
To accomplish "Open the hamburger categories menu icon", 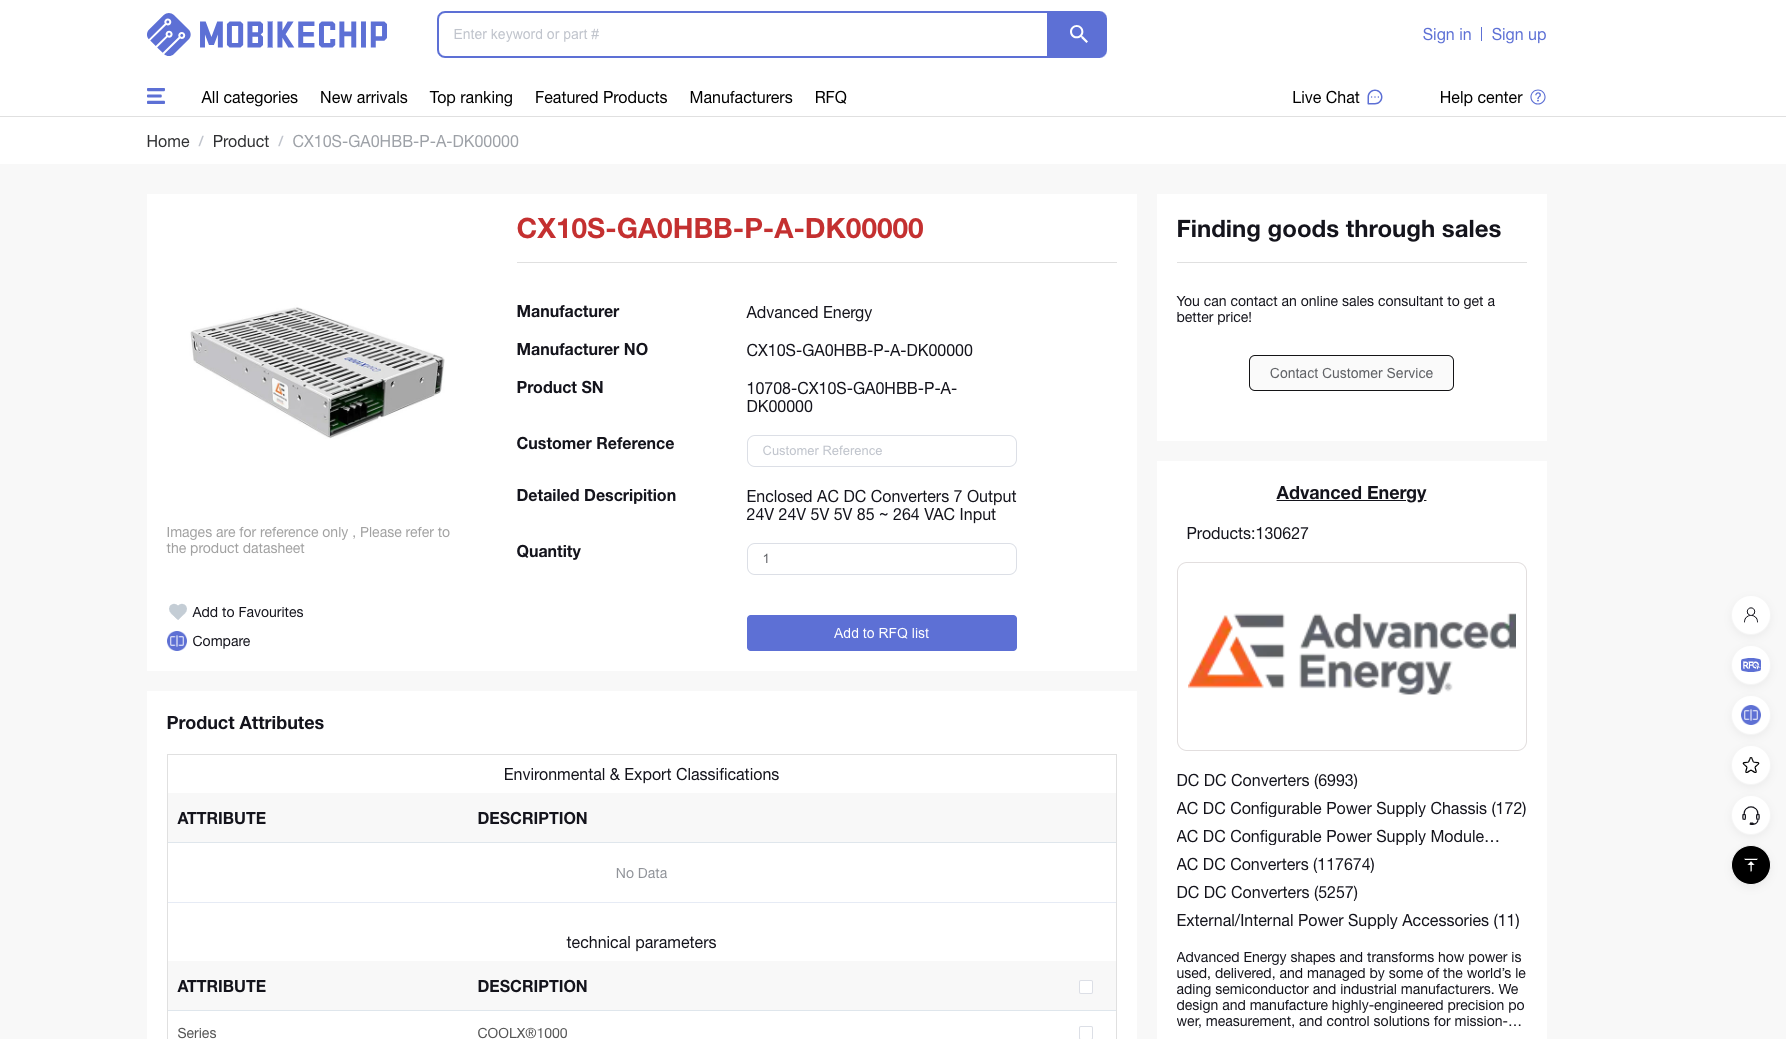I will (156, 97).
